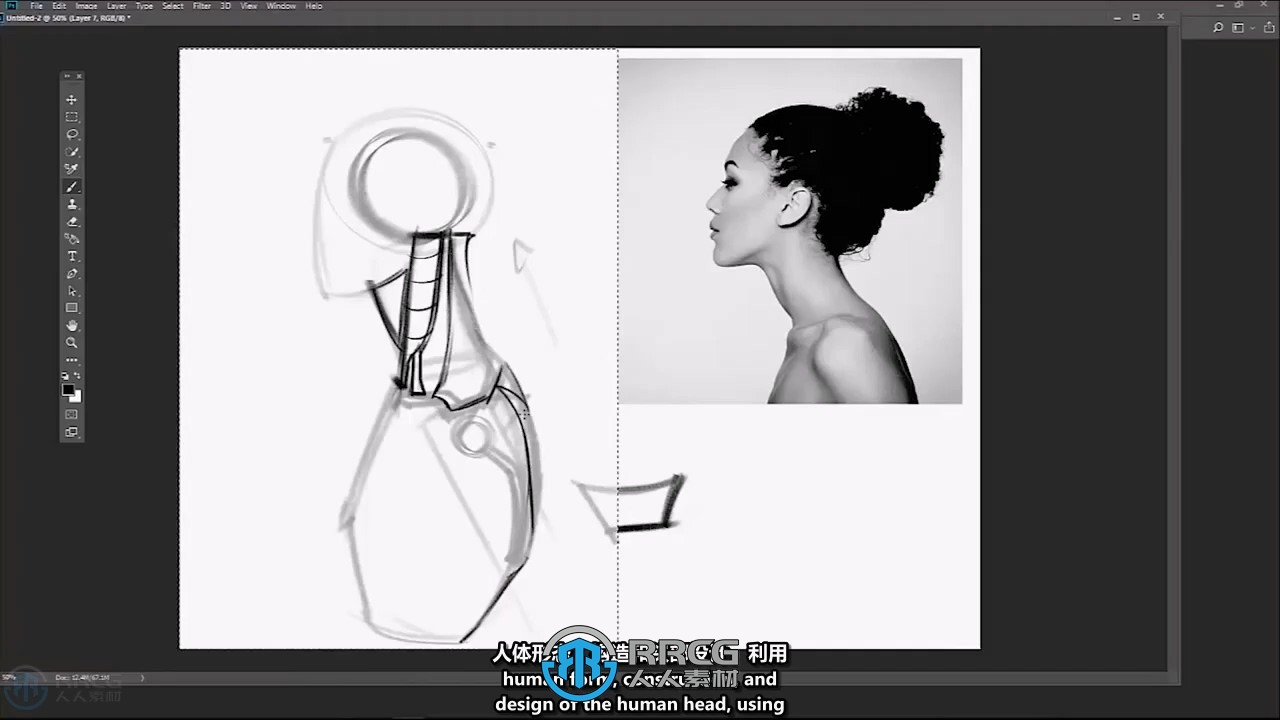
Task: Open the Image menu
Action: coord(87,6)
